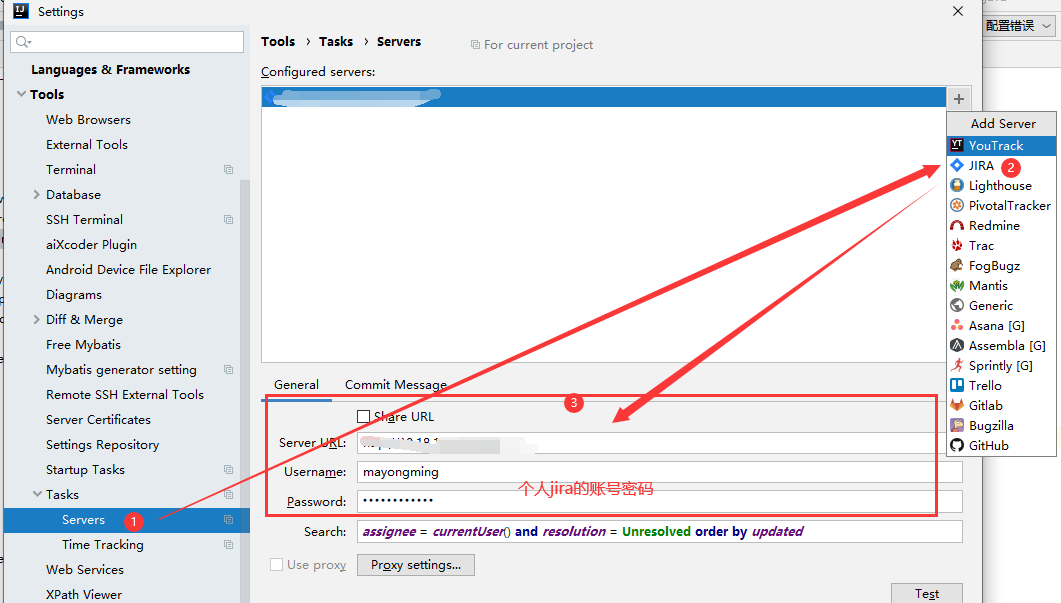Choose JIRA from Add Server menu
Viewport: 1061px width, 603px height.
1001,165
